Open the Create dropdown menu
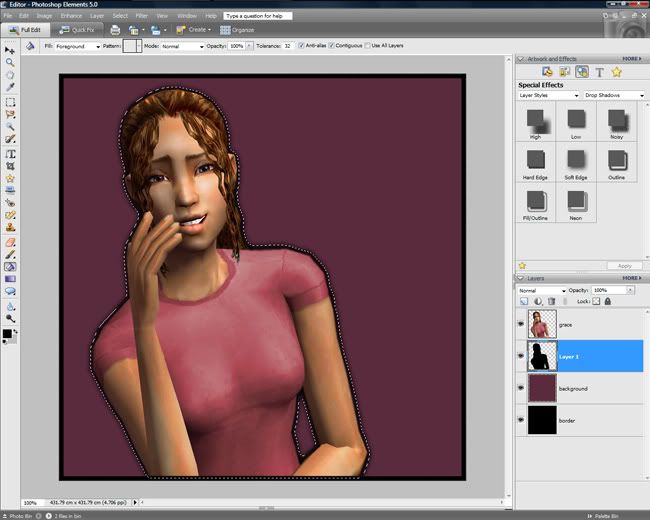The width and height of the screenshot is (650, 520). (194, 30)
